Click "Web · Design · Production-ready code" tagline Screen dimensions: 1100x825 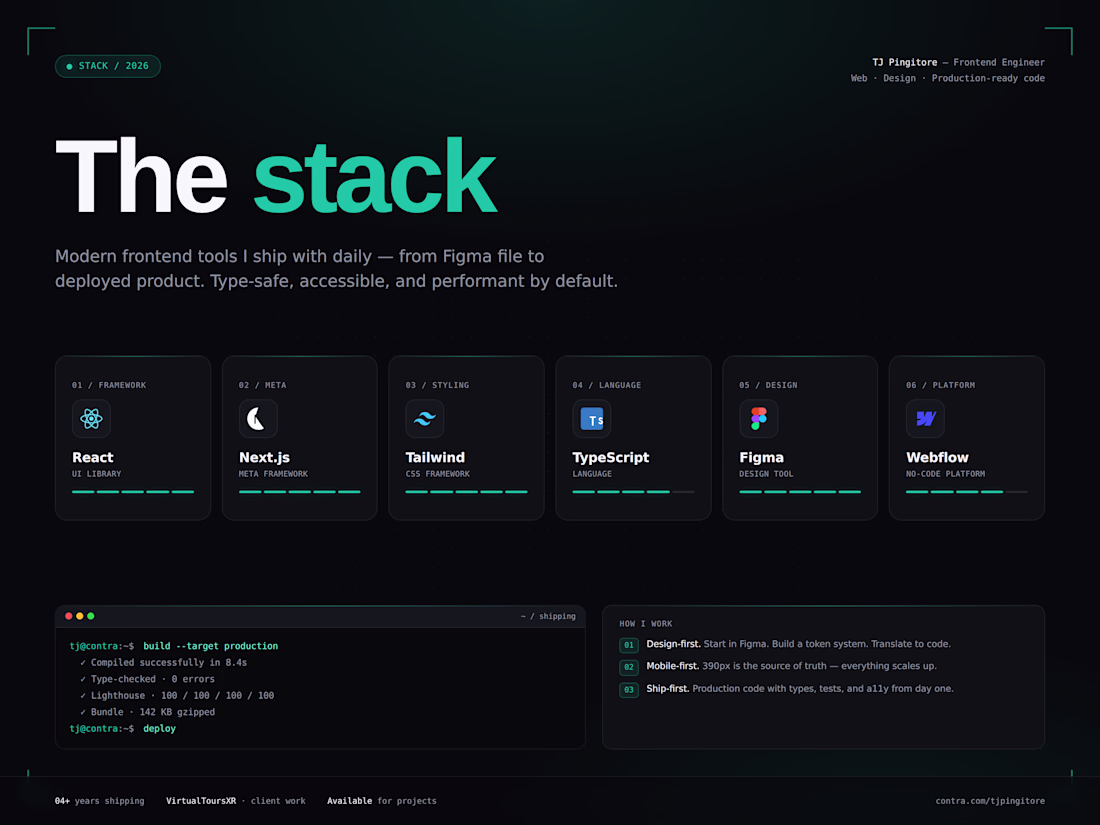point(948,79)
